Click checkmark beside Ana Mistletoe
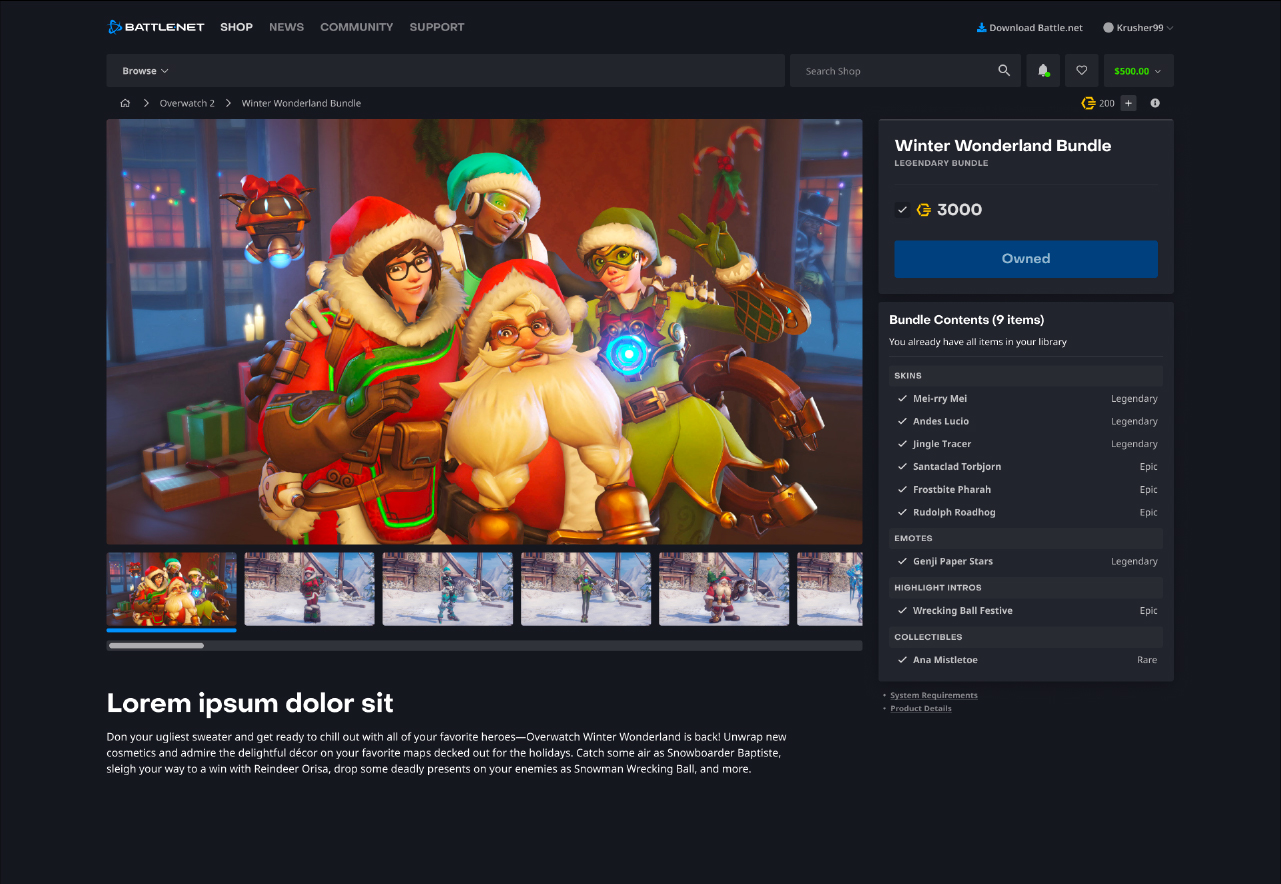 (x=903, y=660)
